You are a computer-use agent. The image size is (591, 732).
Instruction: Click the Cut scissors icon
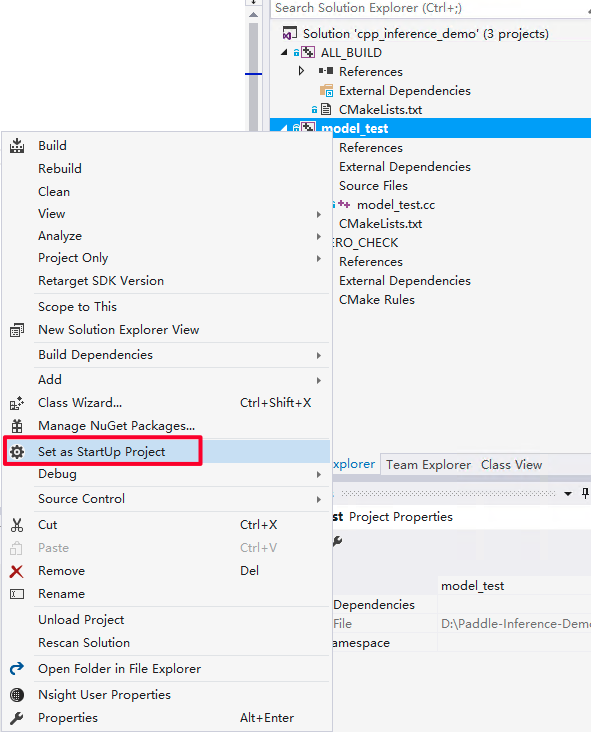17,525
